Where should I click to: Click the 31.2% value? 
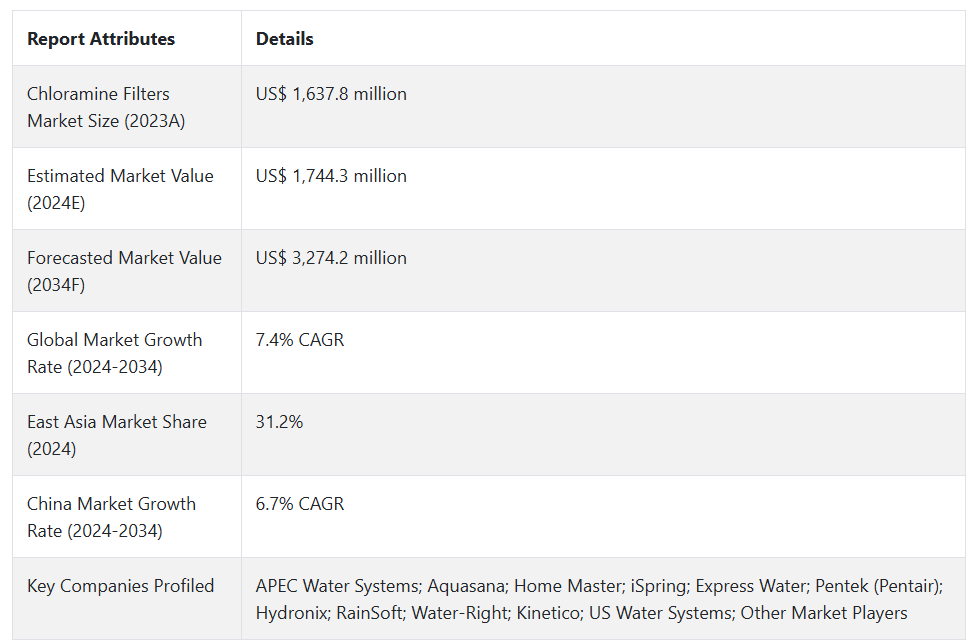coord(279,422)
